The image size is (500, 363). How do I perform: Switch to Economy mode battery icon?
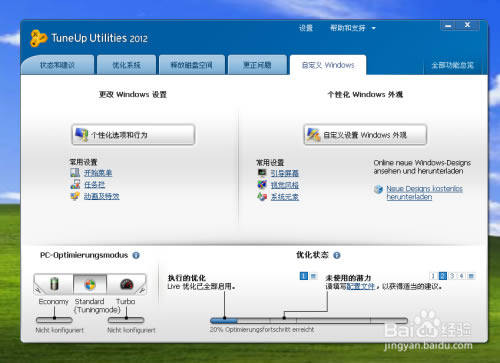(54, 284)
